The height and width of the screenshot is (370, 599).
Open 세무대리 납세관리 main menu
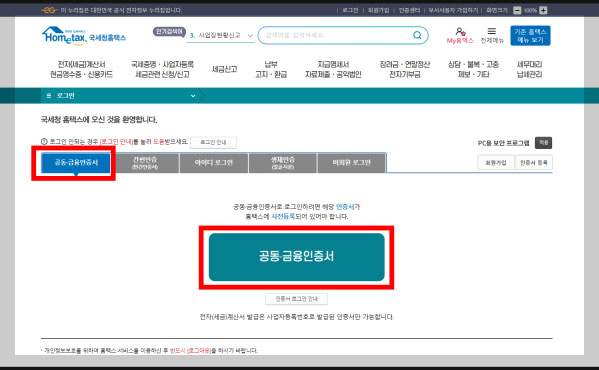pyautogui.click(x=529, y=69)
